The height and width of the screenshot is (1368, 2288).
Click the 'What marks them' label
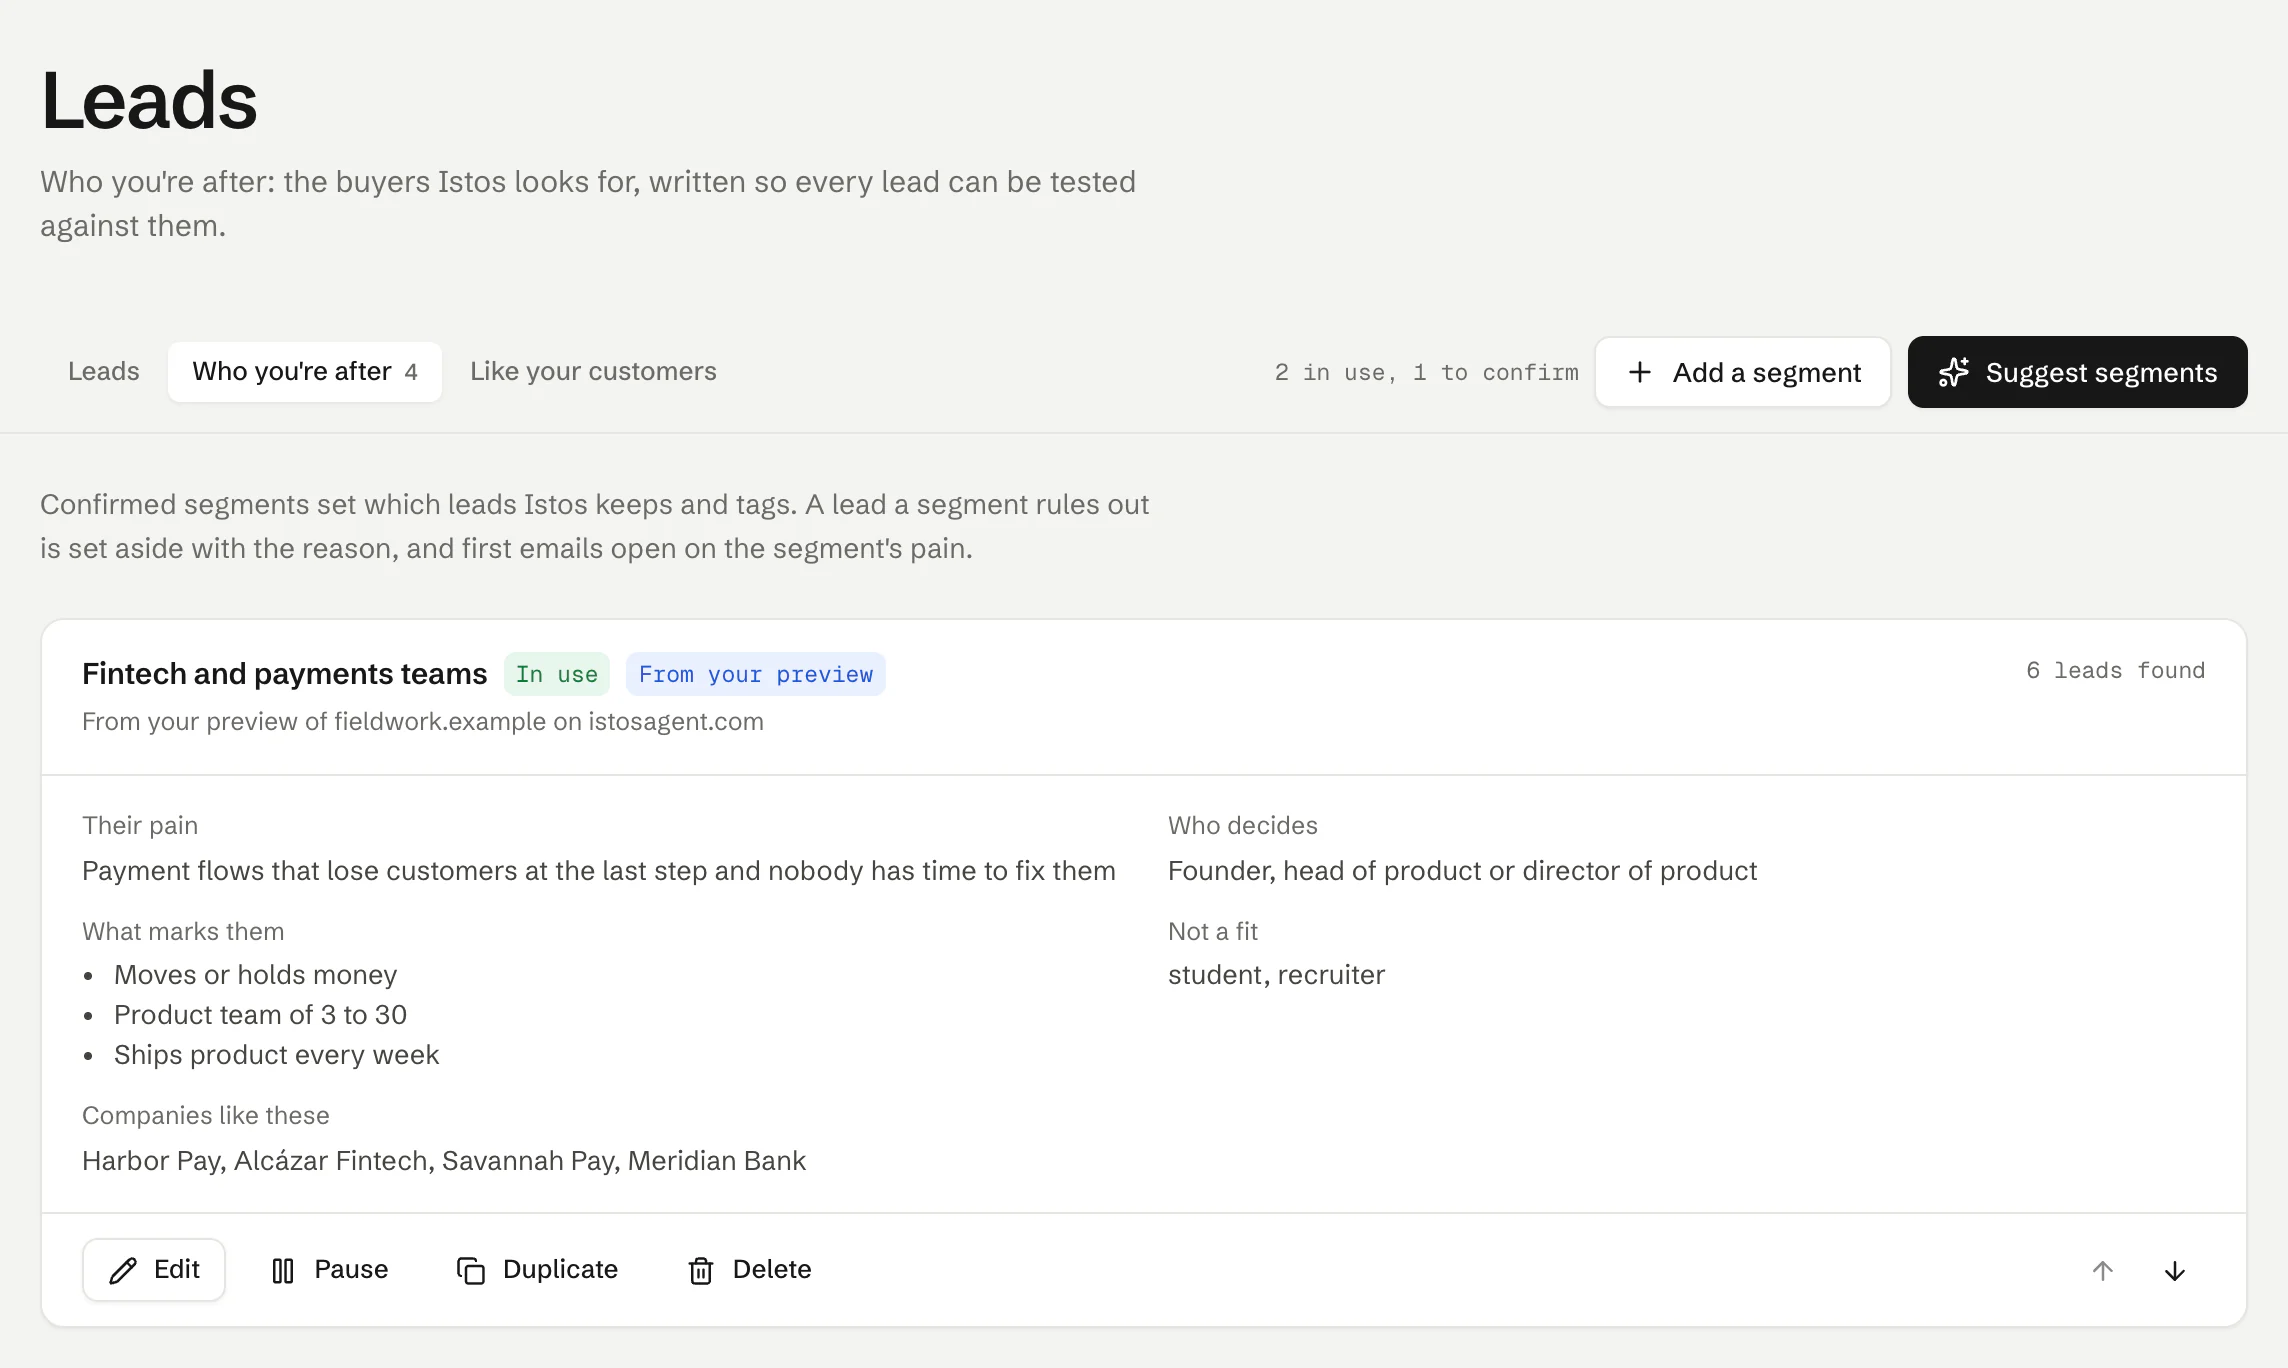183,932
